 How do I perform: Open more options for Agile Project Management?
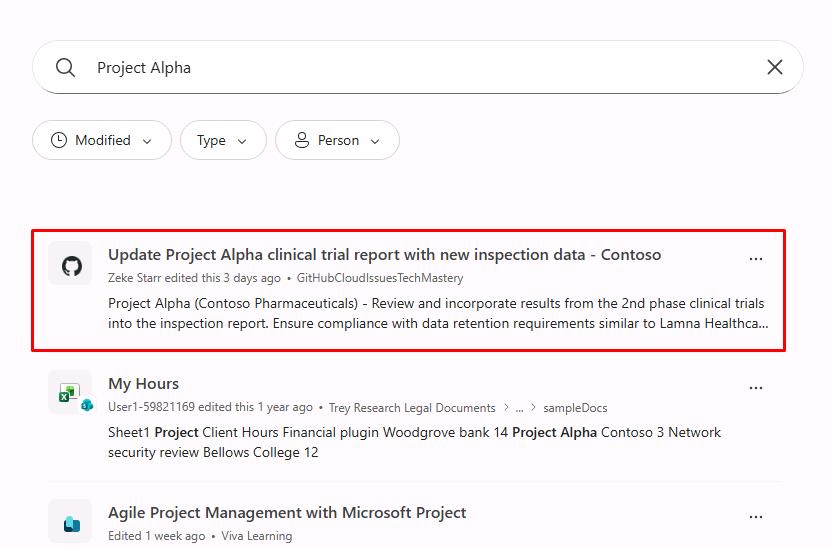[x=756, y=517]
